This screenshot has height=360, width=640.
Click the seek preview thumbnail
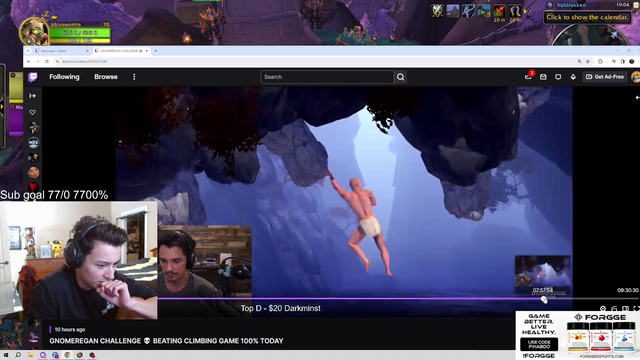tap(542, 271)
